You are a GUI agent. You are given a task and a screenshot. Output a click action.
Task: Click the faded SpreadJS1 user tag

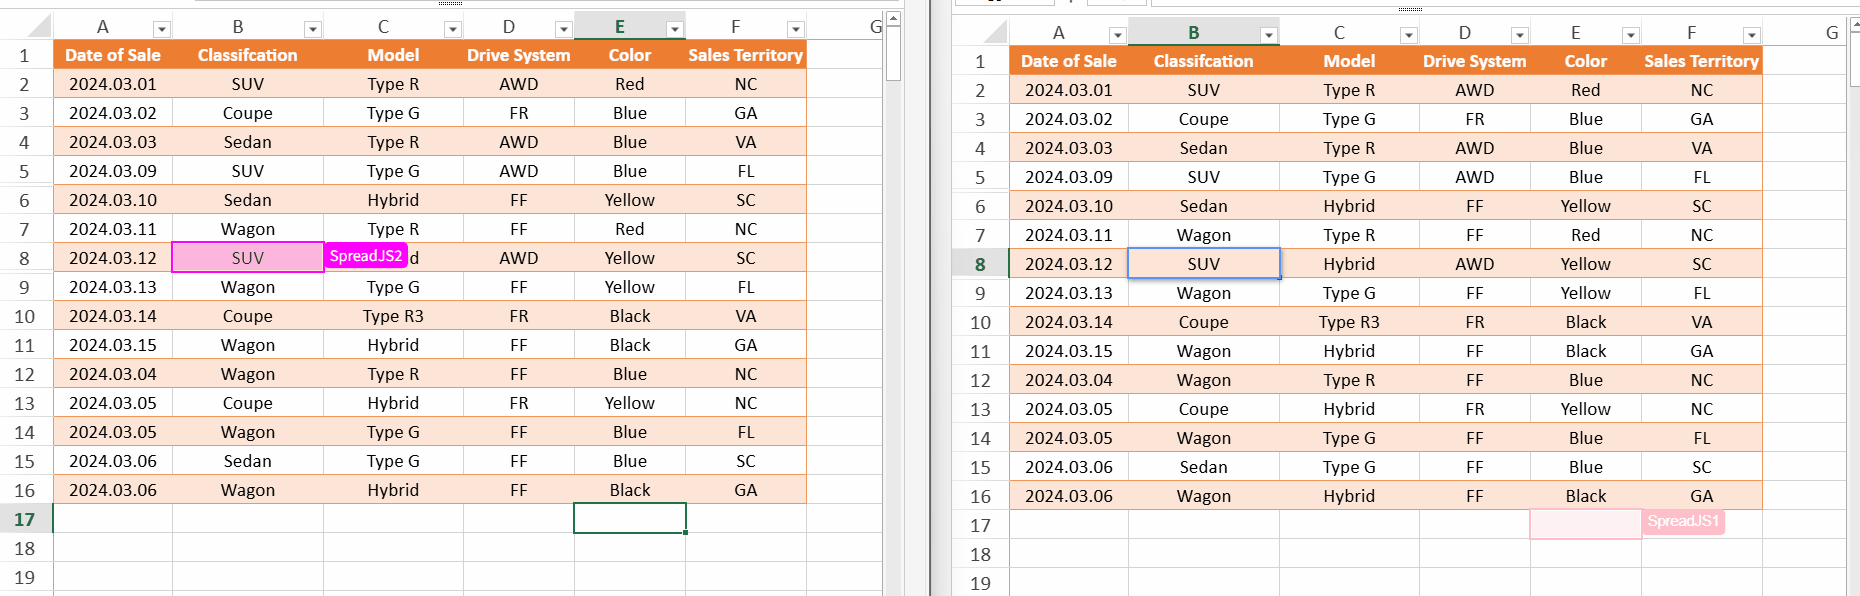coord(1683,521)
